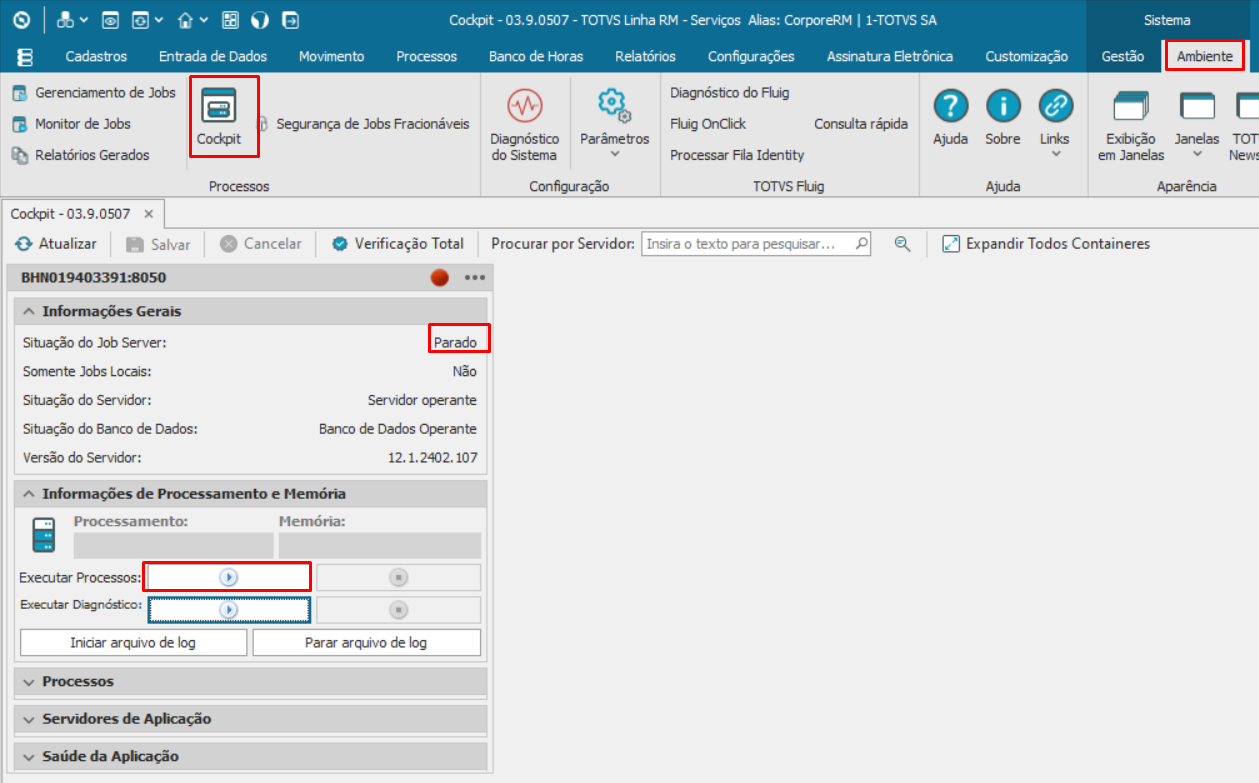Click the Procurar por Servidor search field
This screenshot has width=1259, height=783.
click(755, 244)
